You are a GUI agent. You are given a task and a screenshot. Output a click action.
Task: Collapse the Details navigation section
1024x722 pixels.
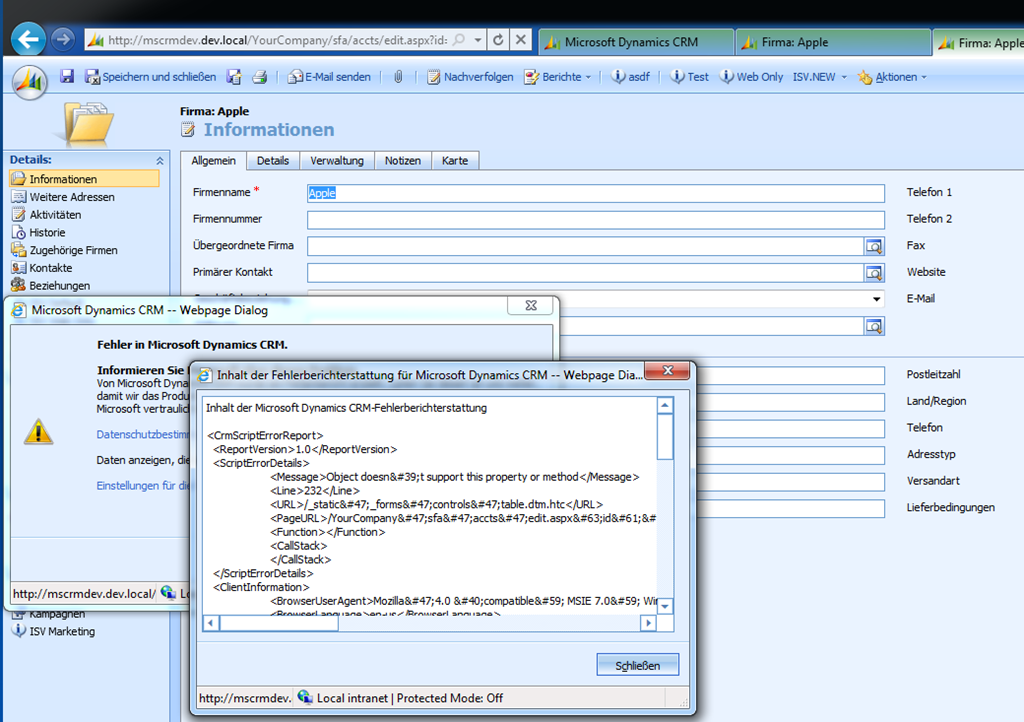pyautogui.click(x=159, y=160)
